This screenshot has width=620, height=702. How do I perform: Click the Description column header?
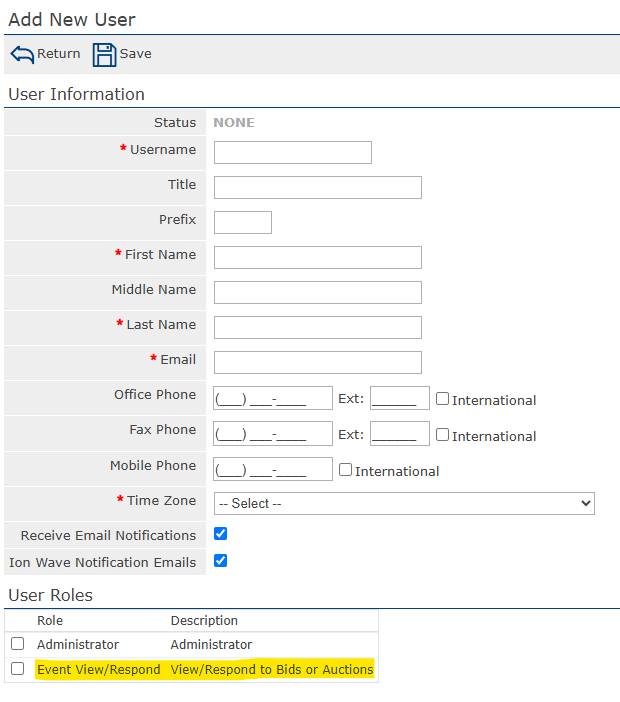204,621
